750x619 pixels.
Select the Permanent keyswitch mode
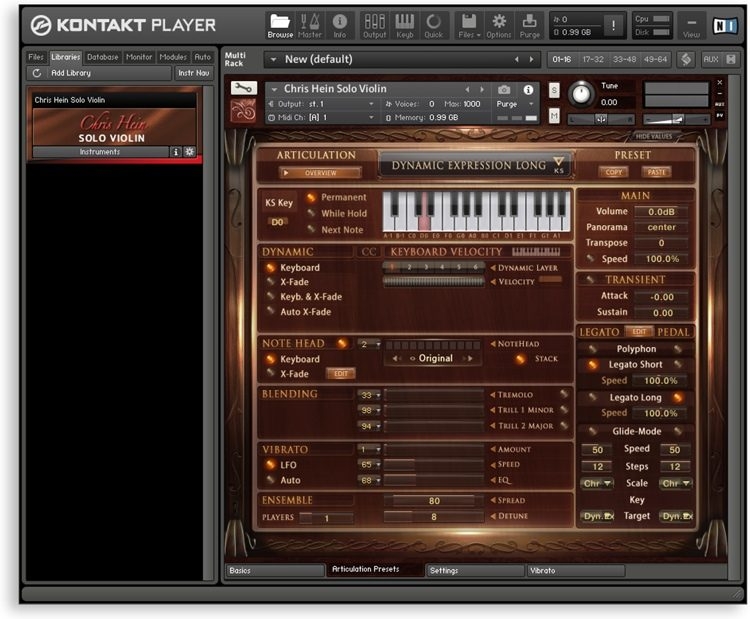pyautogui.click(x=311, y=197)
